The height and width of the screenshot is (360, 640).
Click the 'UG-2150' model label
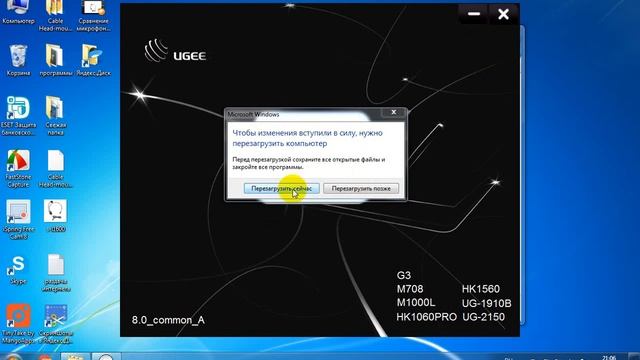click(483, 317)
